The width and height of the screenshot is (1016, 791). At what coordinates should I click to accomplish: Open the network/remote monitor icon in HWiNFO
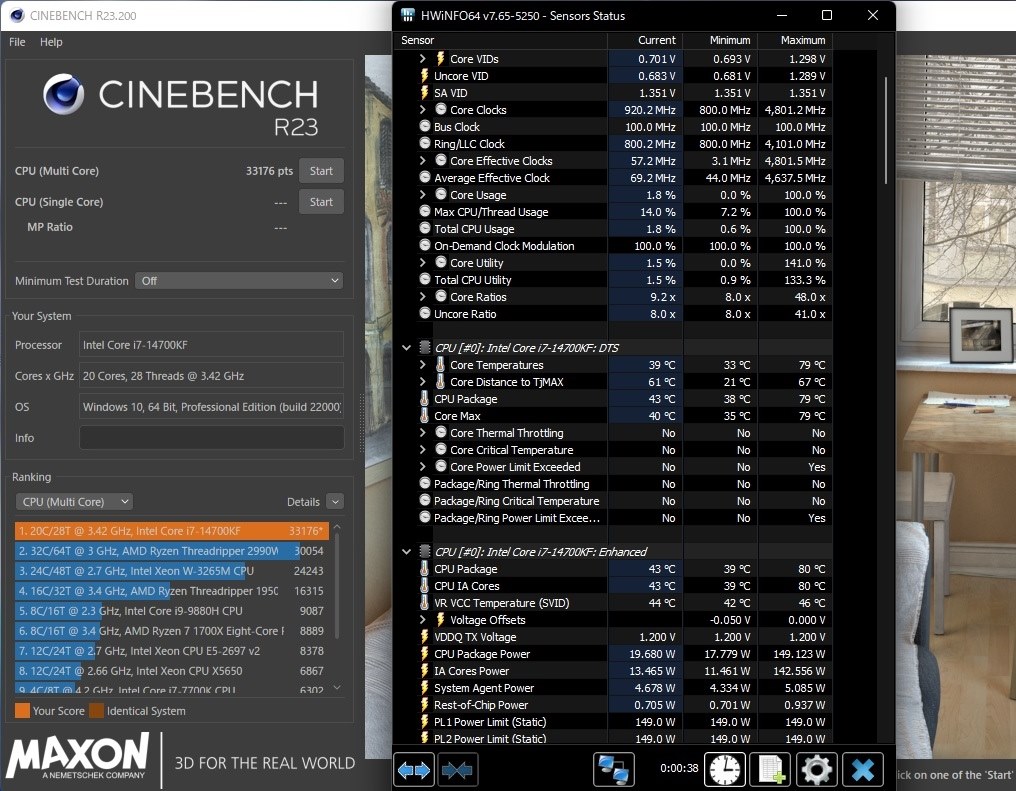click(x=614, y=770)
